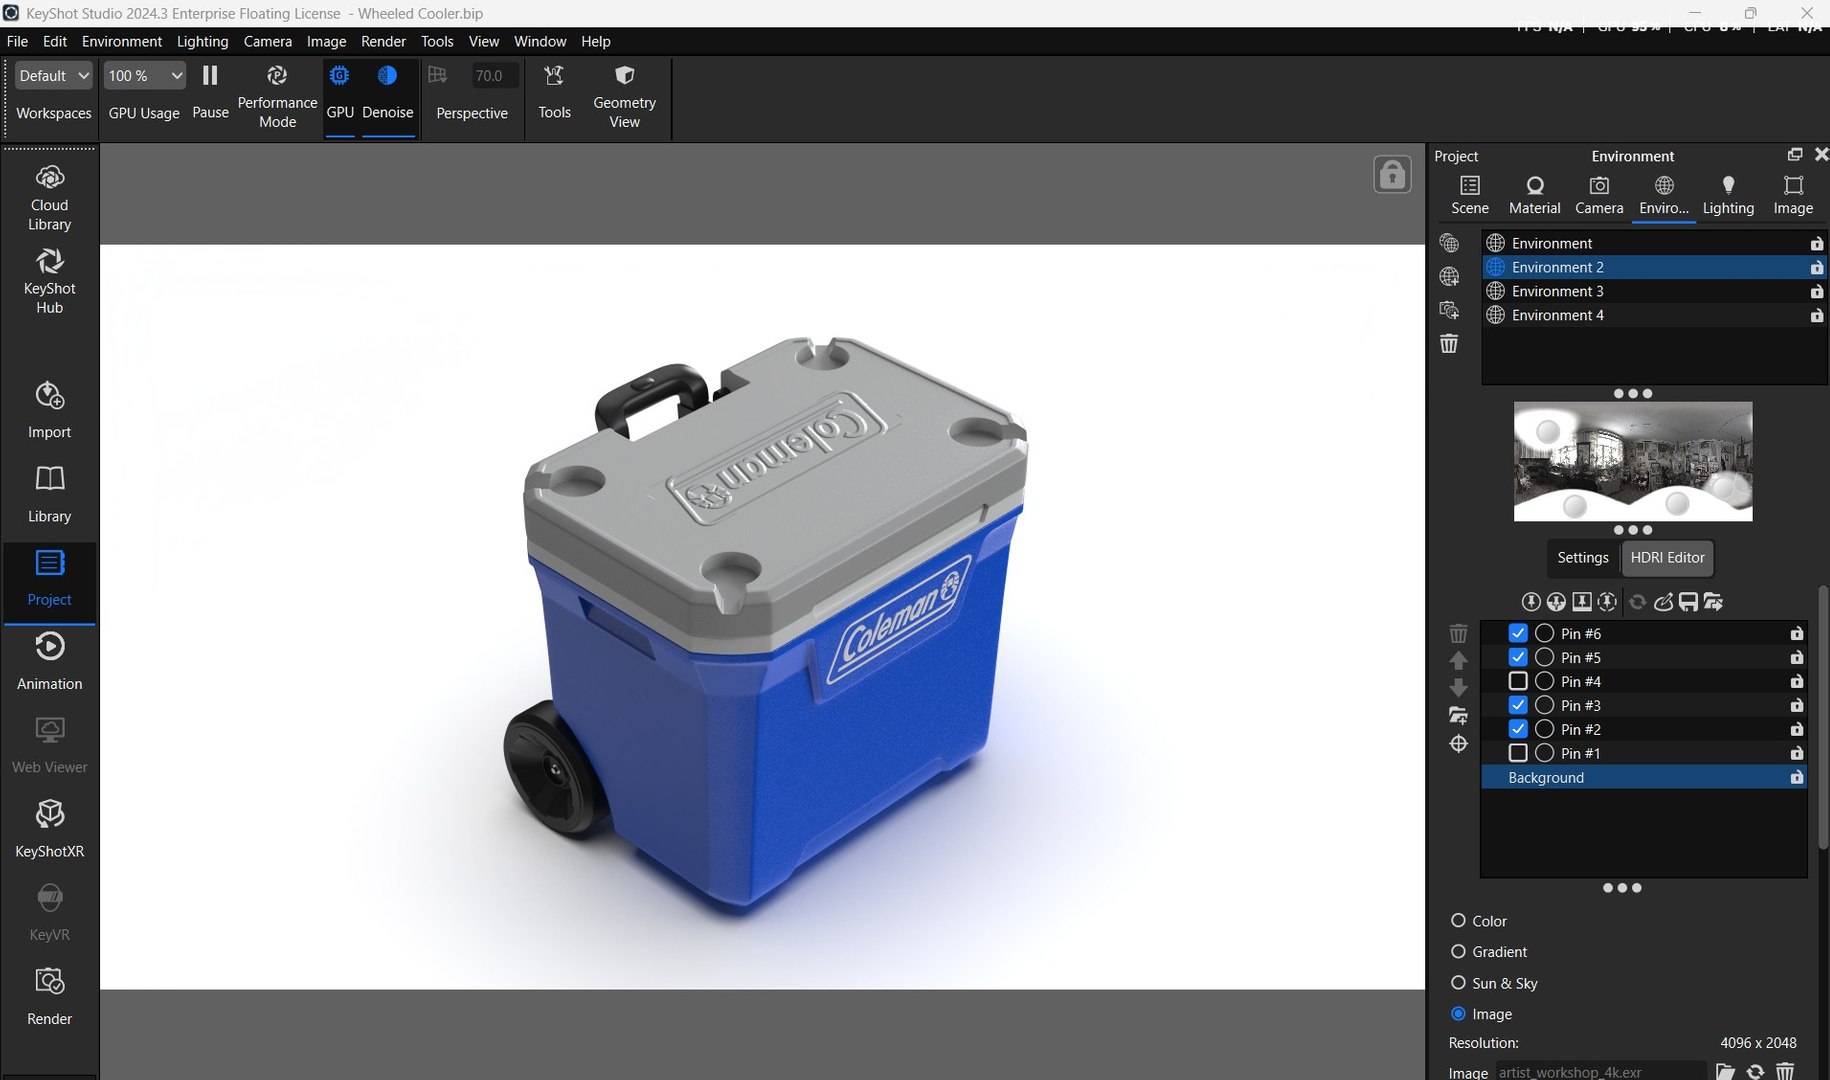Move the pin up with the arrow icon
This screenshot has width=1830, height=1080.
[x=1459, y=660]
